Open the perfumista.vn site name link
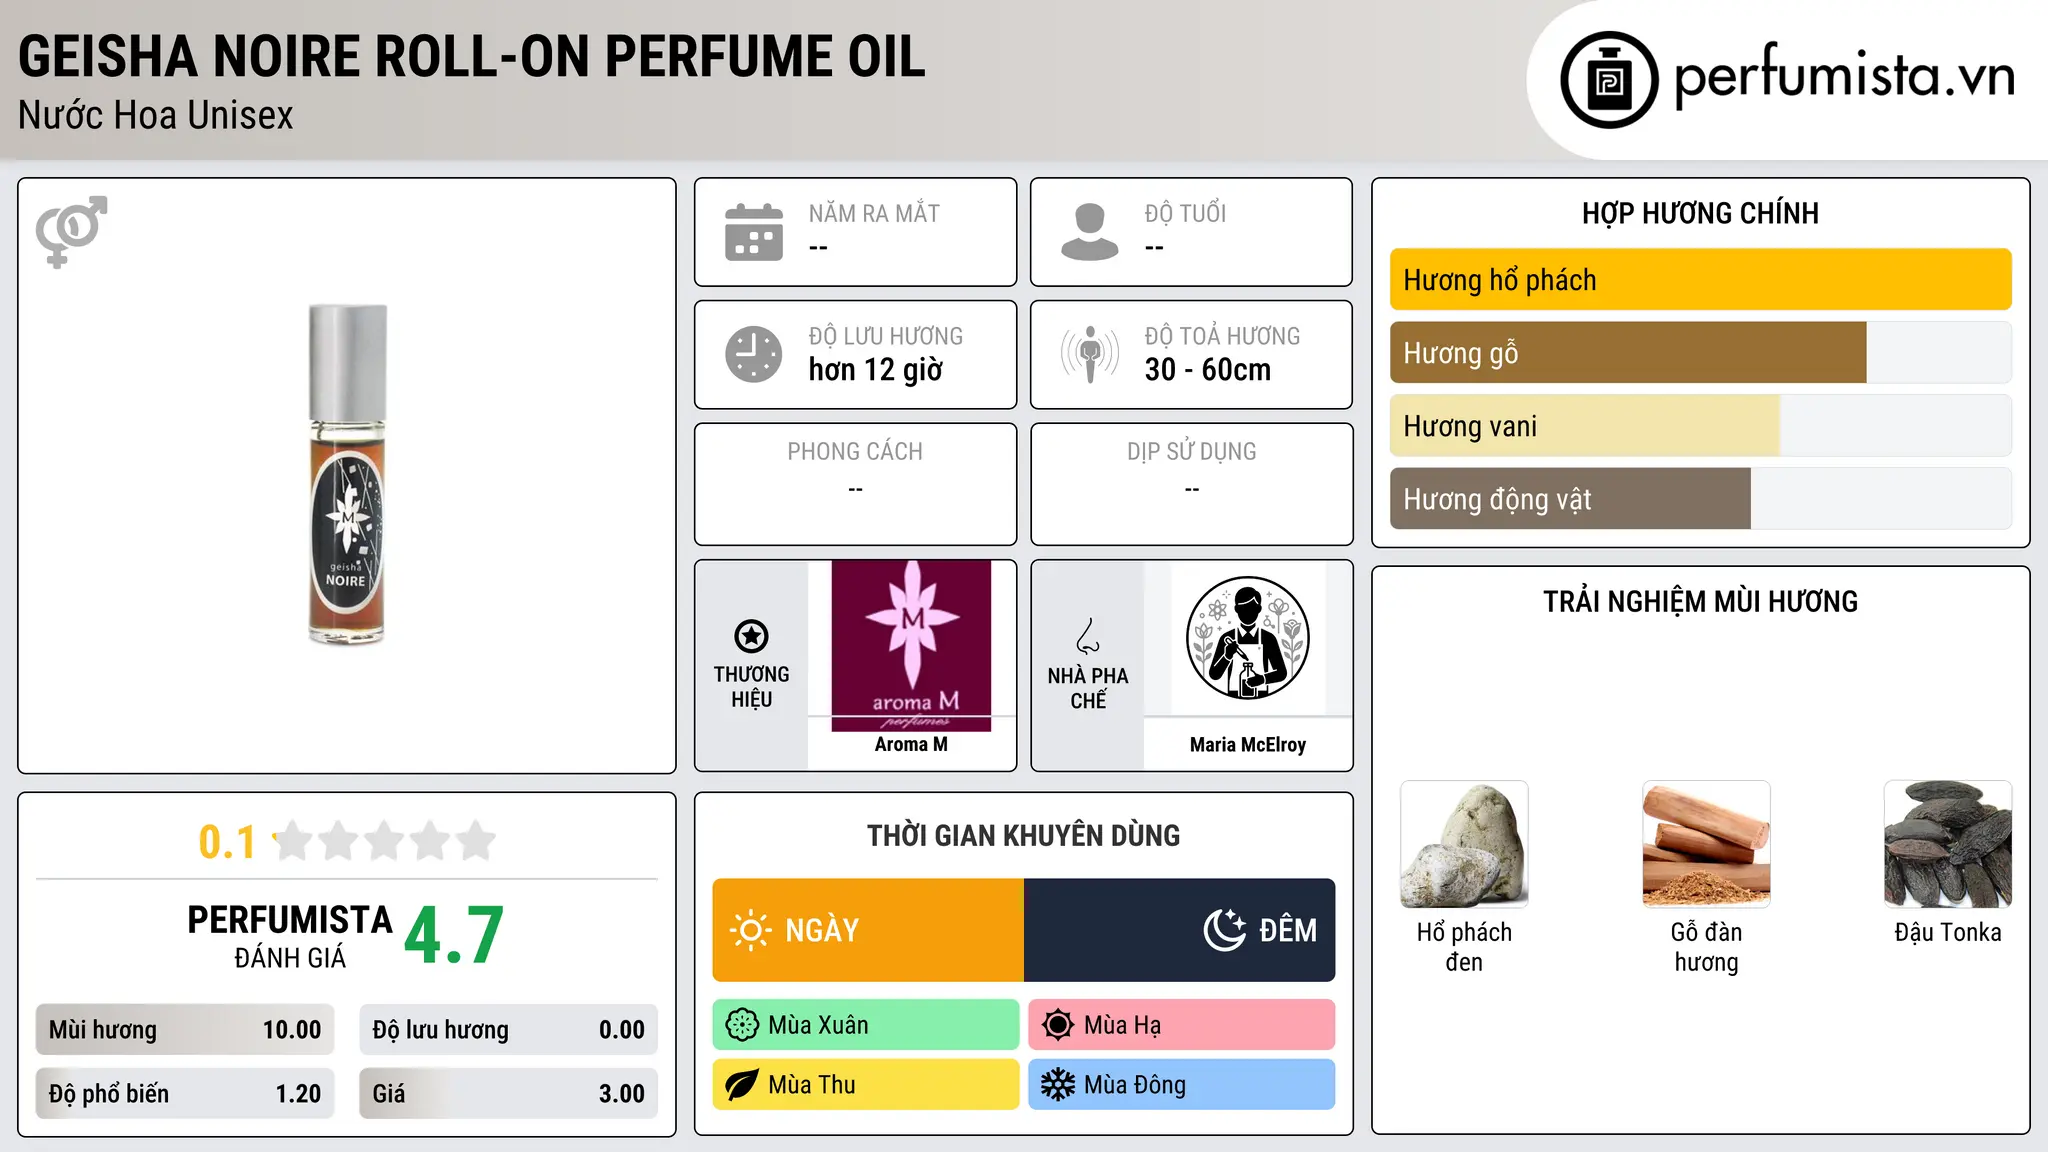Image resolution: width=2048 pixels, height=1152 pixels. tap(1845, 77)
